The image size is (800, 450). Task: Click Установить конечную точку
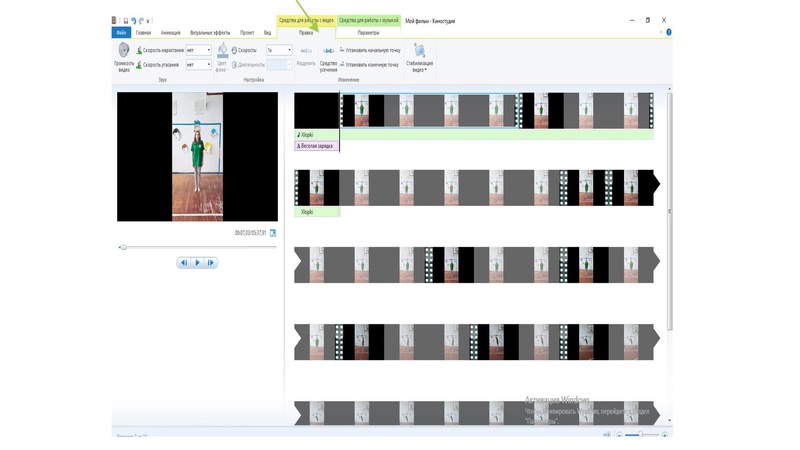pos(372,64)
